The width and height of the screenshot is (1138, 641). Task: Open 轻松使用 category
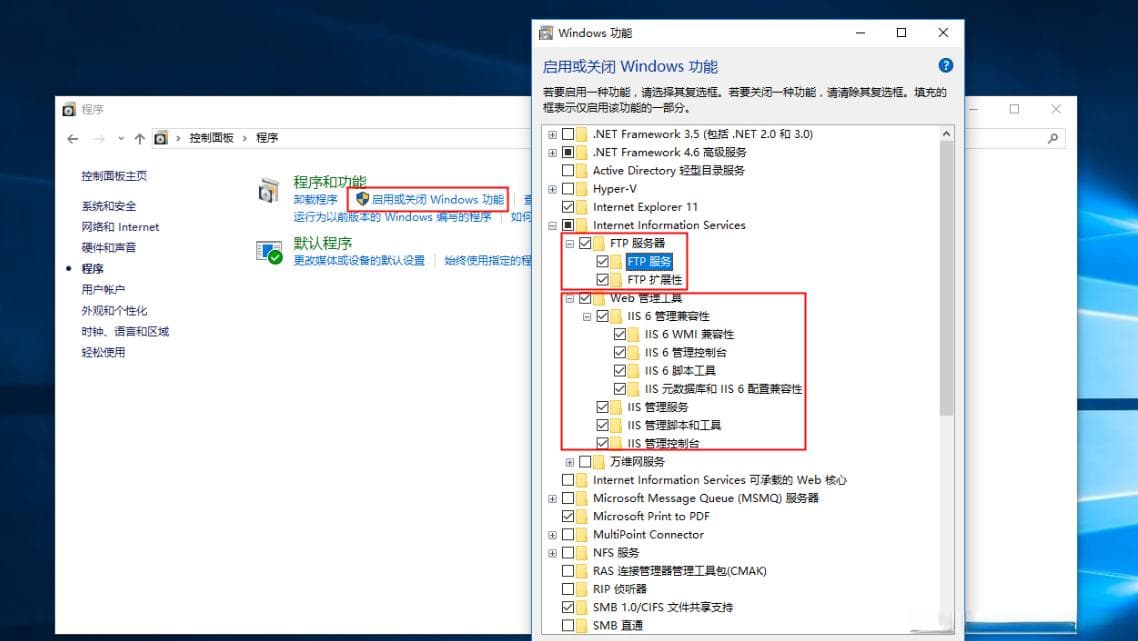tap(103, 353)
